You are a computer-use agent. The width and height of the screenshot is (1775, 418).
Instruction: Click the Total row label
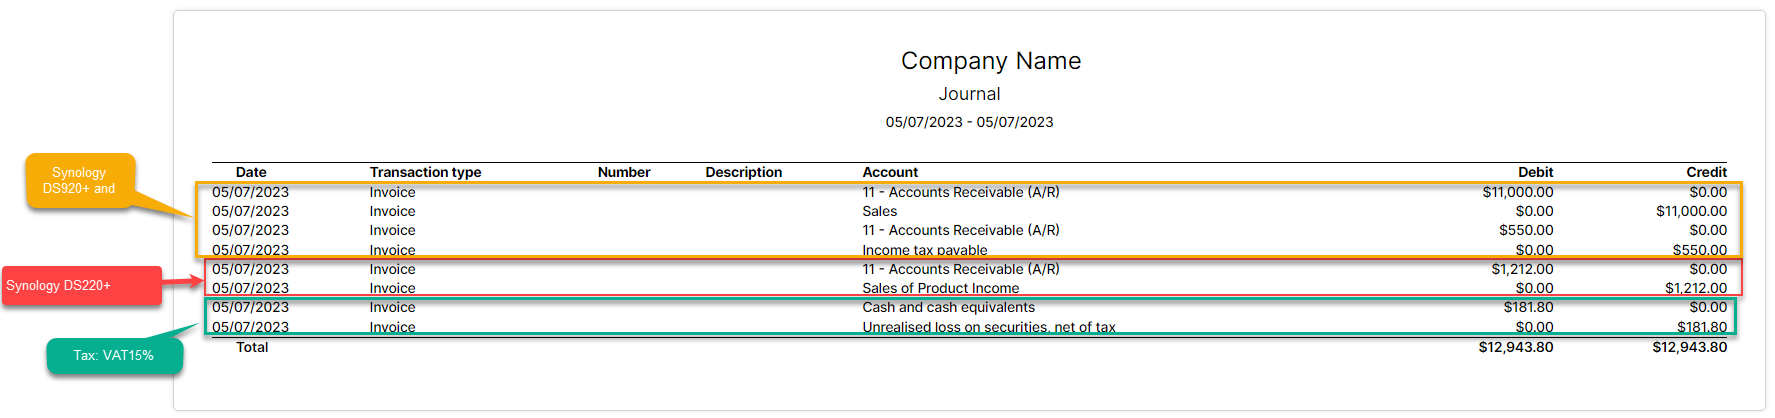point(252,347)
